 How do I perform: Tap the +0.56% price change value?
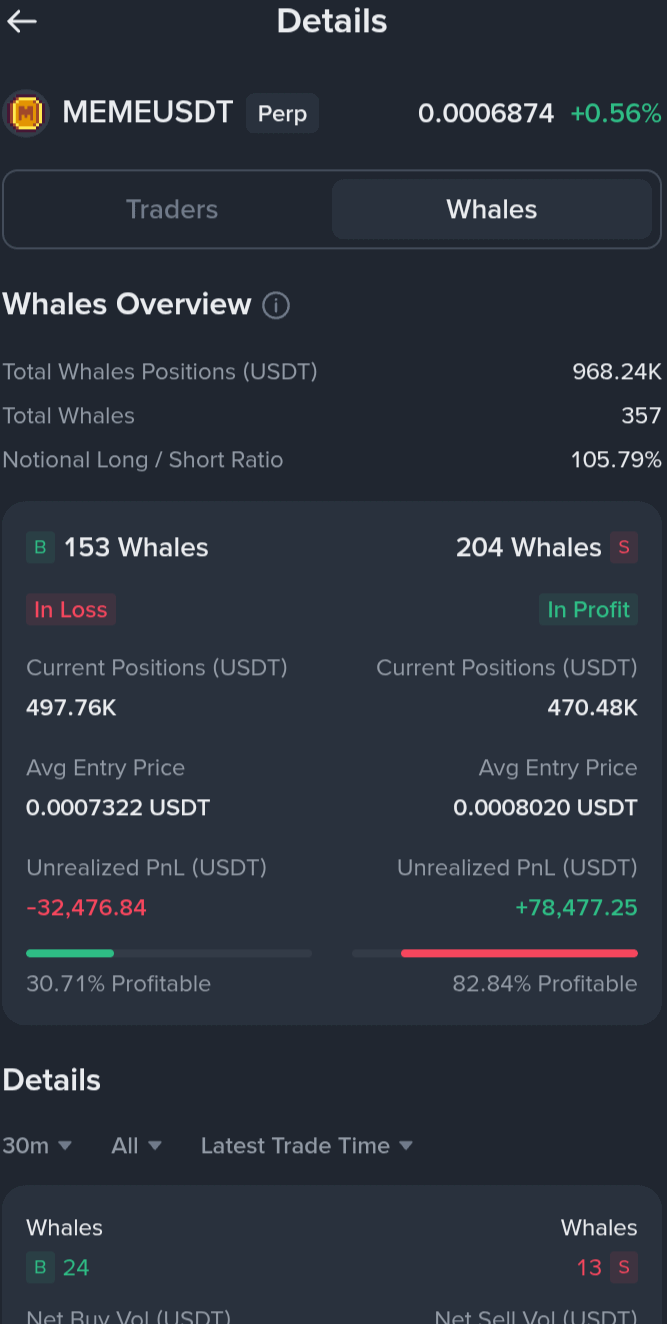(x=615, y=114)
